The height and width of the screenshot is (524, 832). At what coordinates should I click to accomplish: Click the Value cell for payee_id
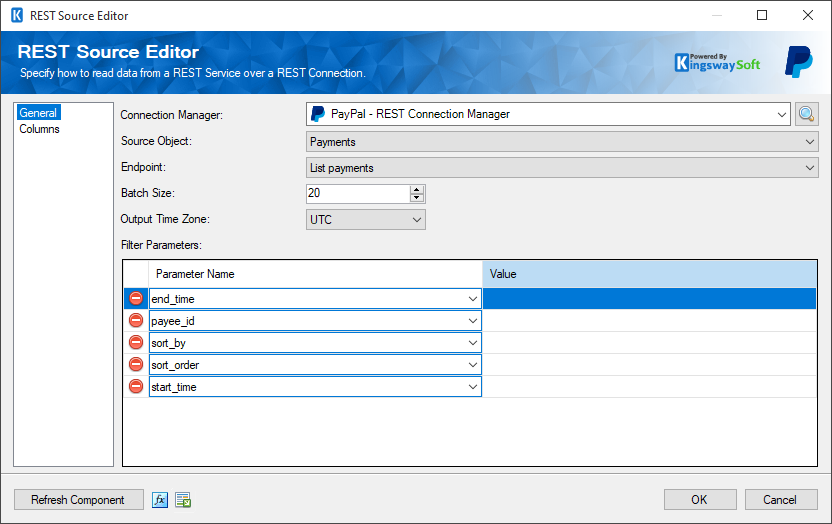(649, 321)
